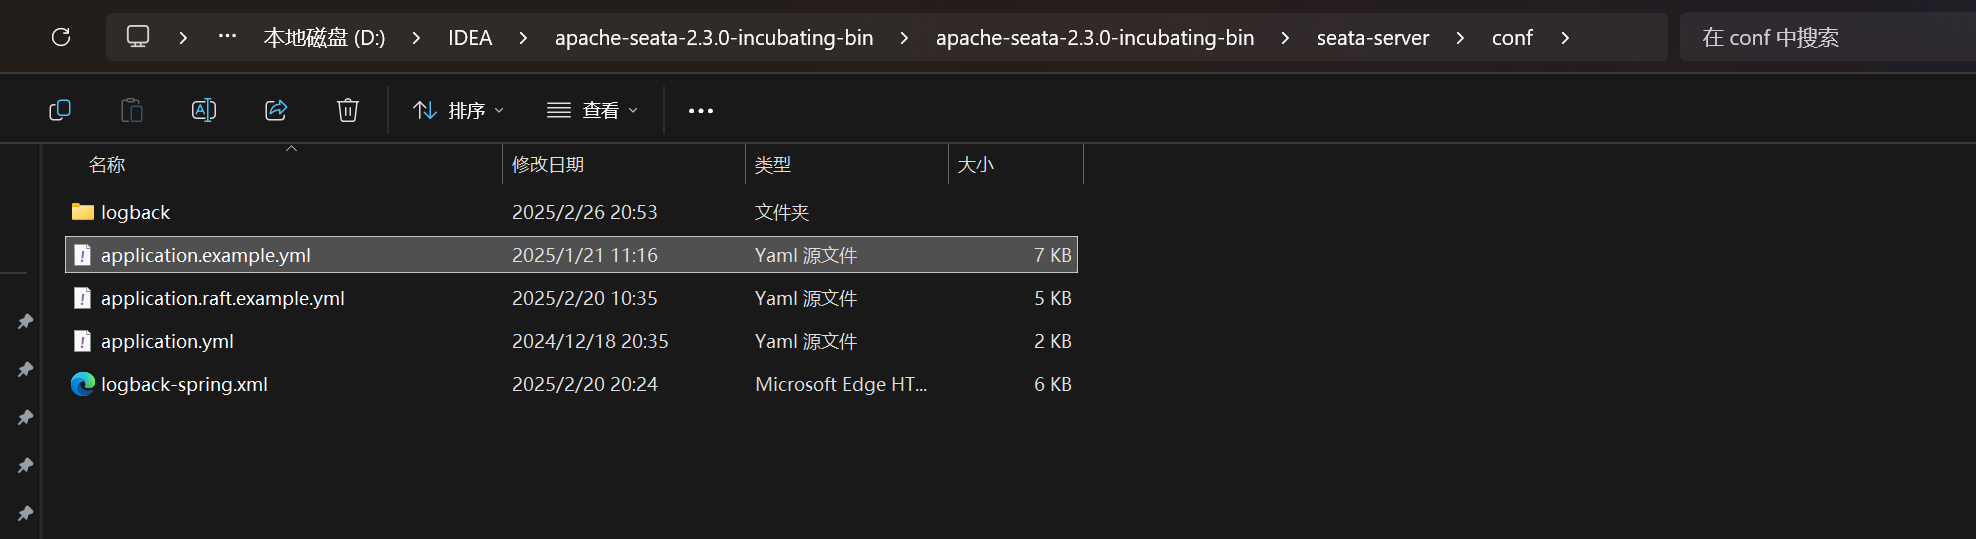Open the three-dot more options menu
The image size is (1976, 539).
point(701,110)
